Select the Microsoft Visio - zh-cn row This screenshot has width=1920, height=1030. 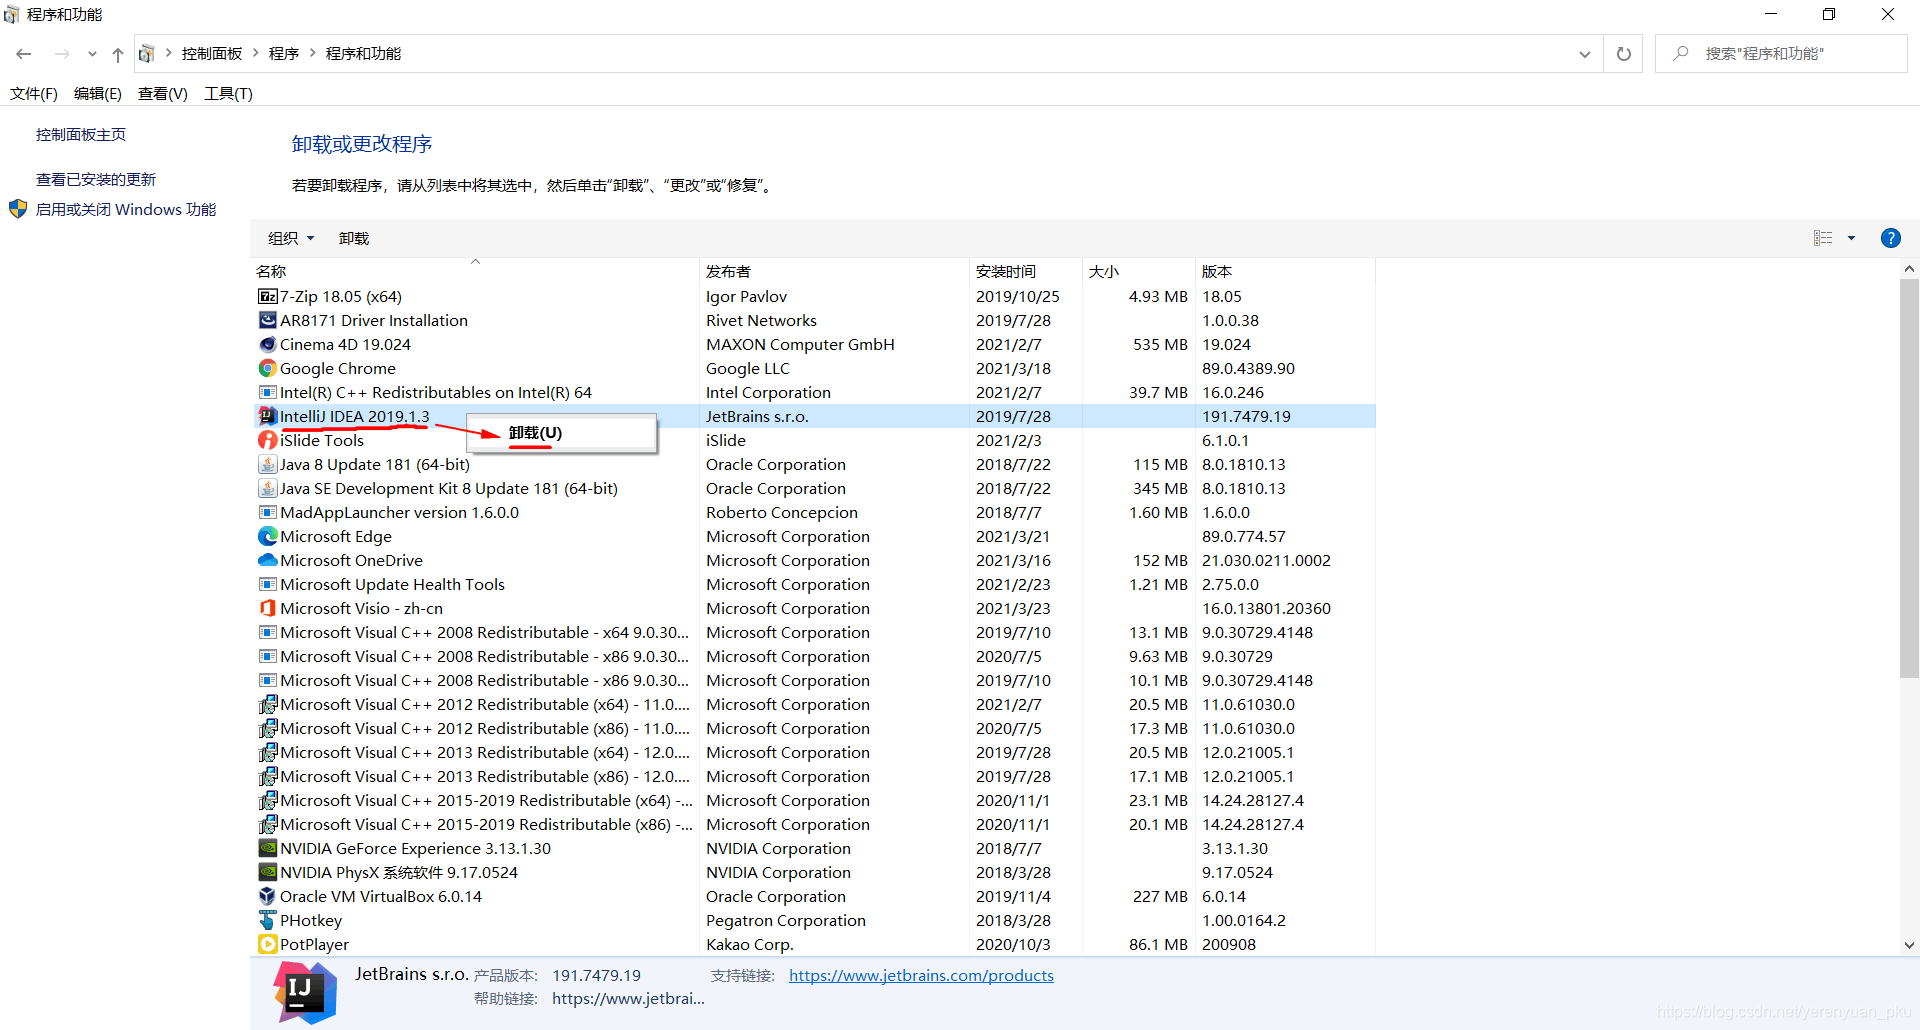tap(814, 608)
